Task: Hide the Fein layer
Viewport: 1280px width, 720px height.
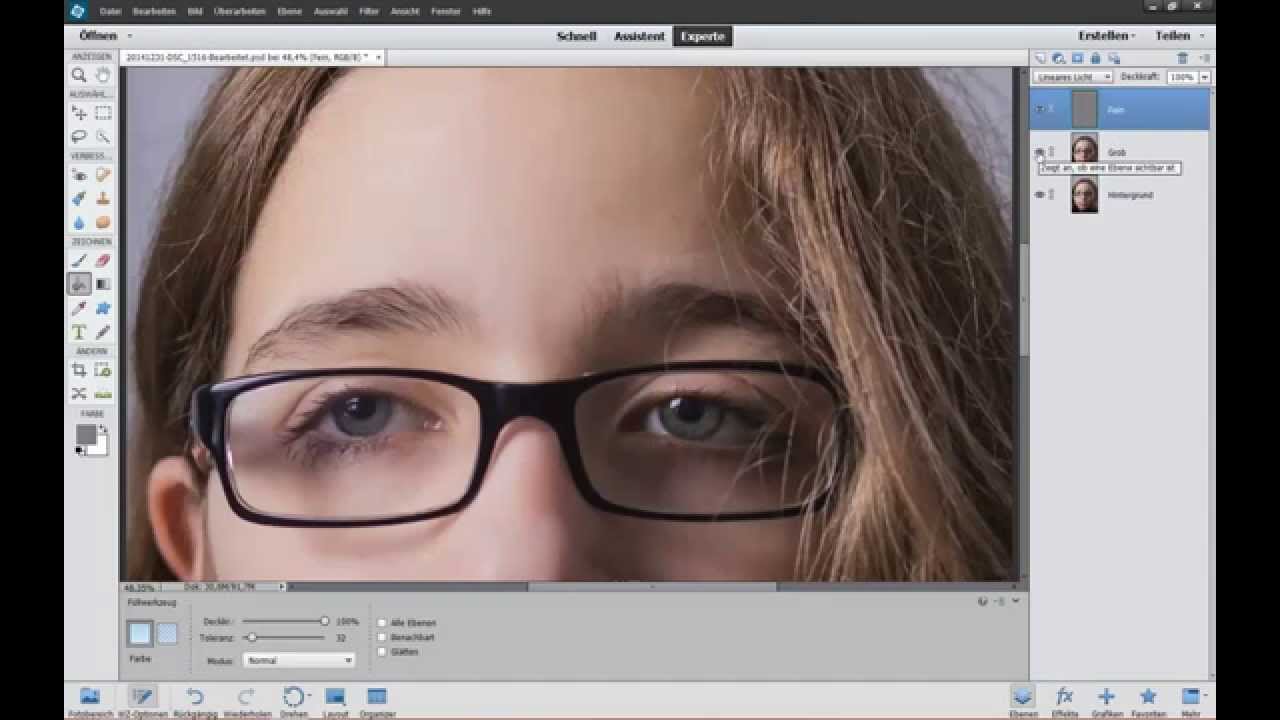Action: coord(1039,109)
